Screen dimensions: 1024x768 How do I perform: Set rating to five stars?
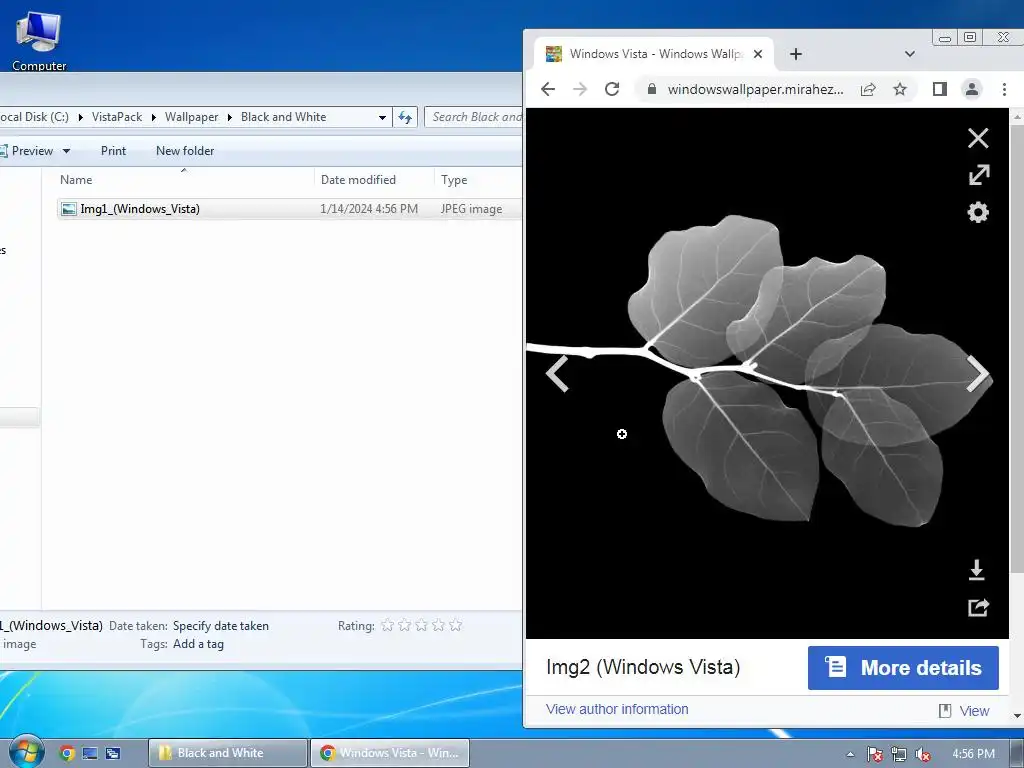pos(455,626)
